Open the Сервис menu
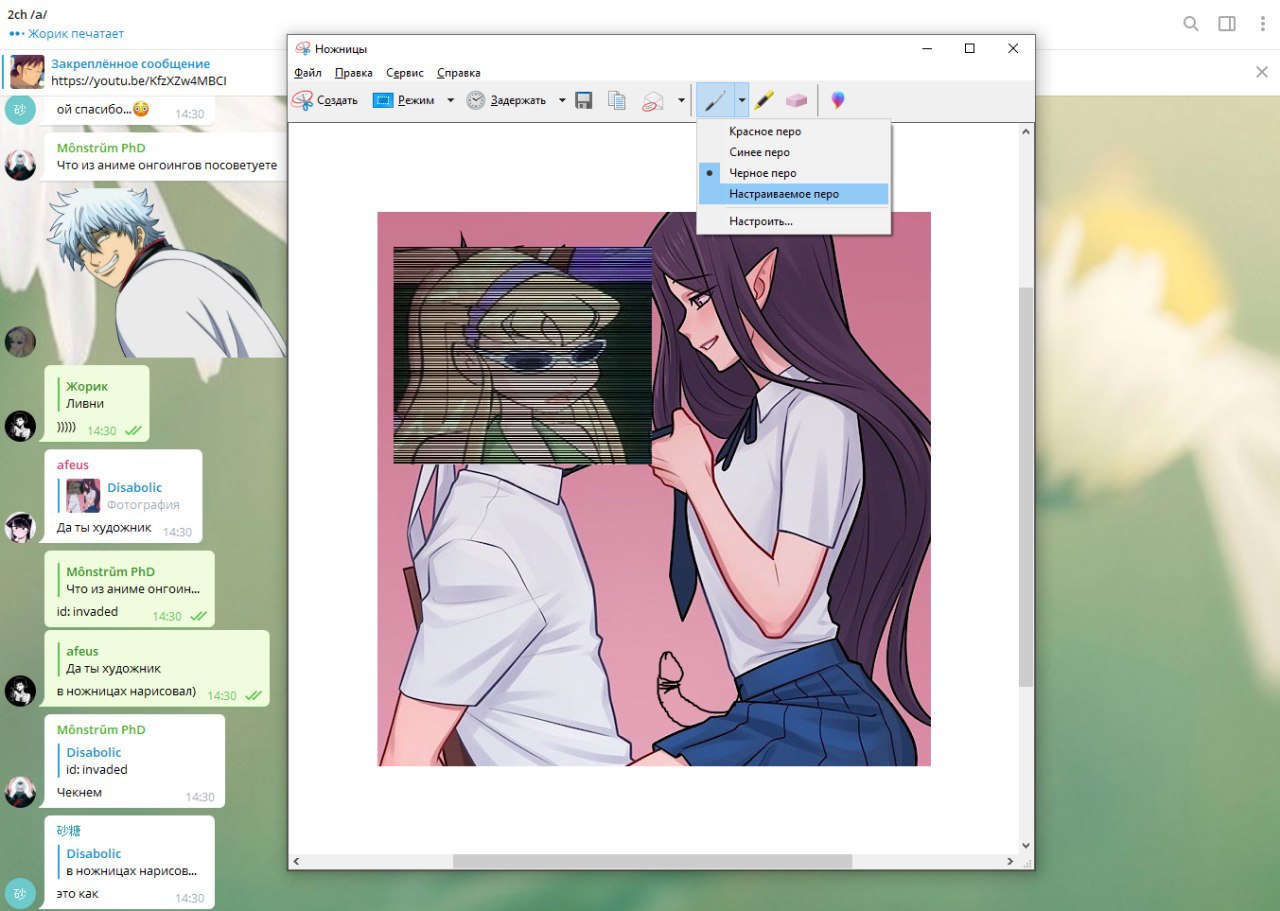1280x911 pixels. [405, 73]
